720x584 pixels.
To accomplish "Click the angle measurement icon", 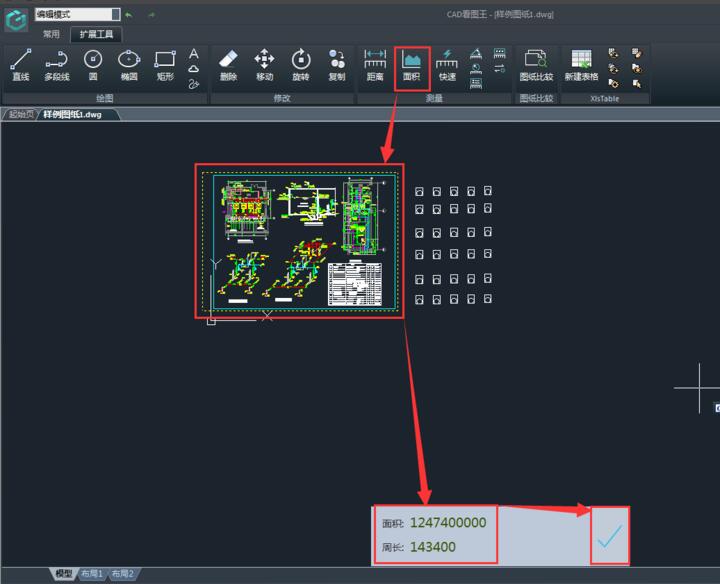I will (476, 54).
